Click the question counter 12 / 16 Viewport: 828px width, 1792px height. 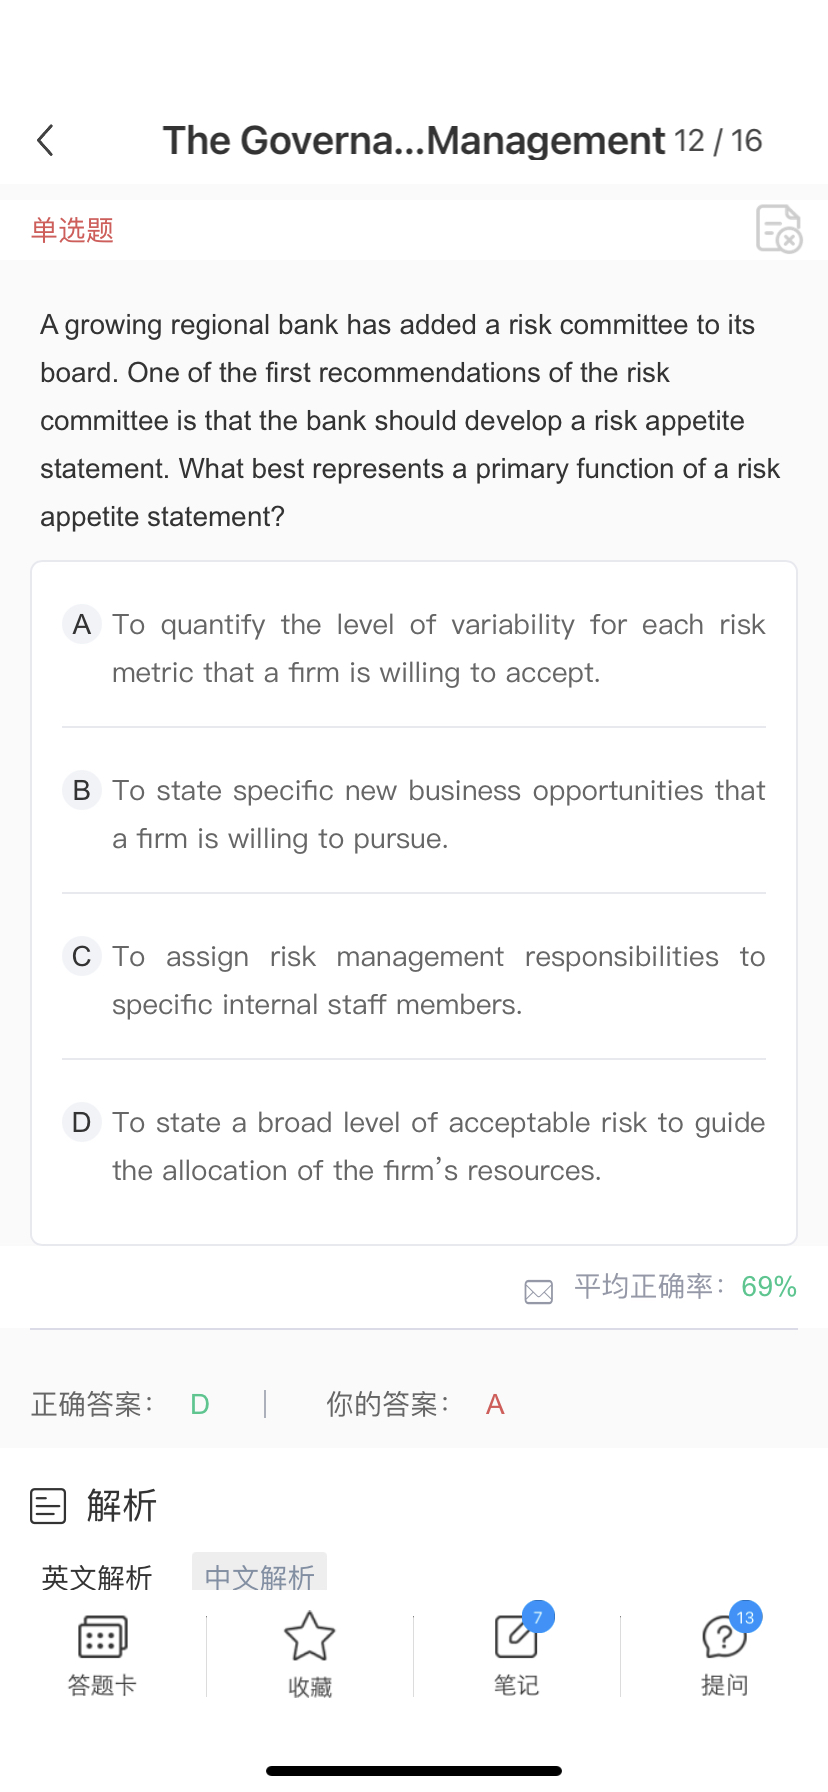[x=718, y=141]
